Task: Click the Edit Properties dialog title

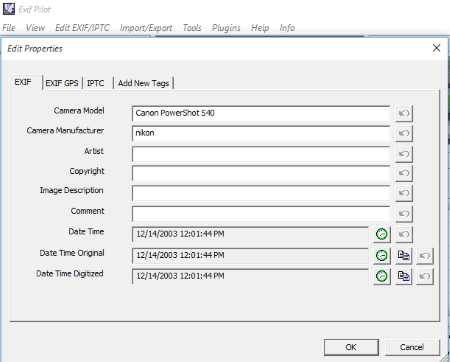Action: tap(35, 49)
